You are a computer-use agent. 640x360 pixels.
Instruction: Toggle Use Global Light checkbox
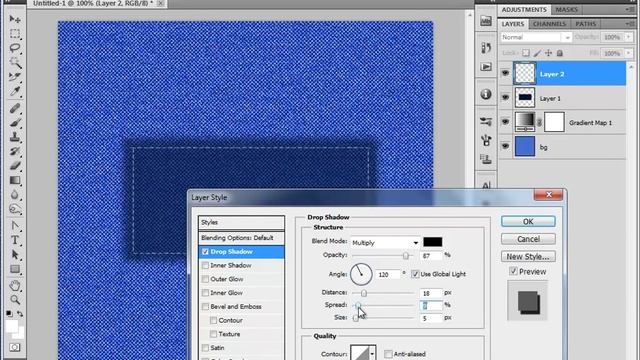point(415,274)
